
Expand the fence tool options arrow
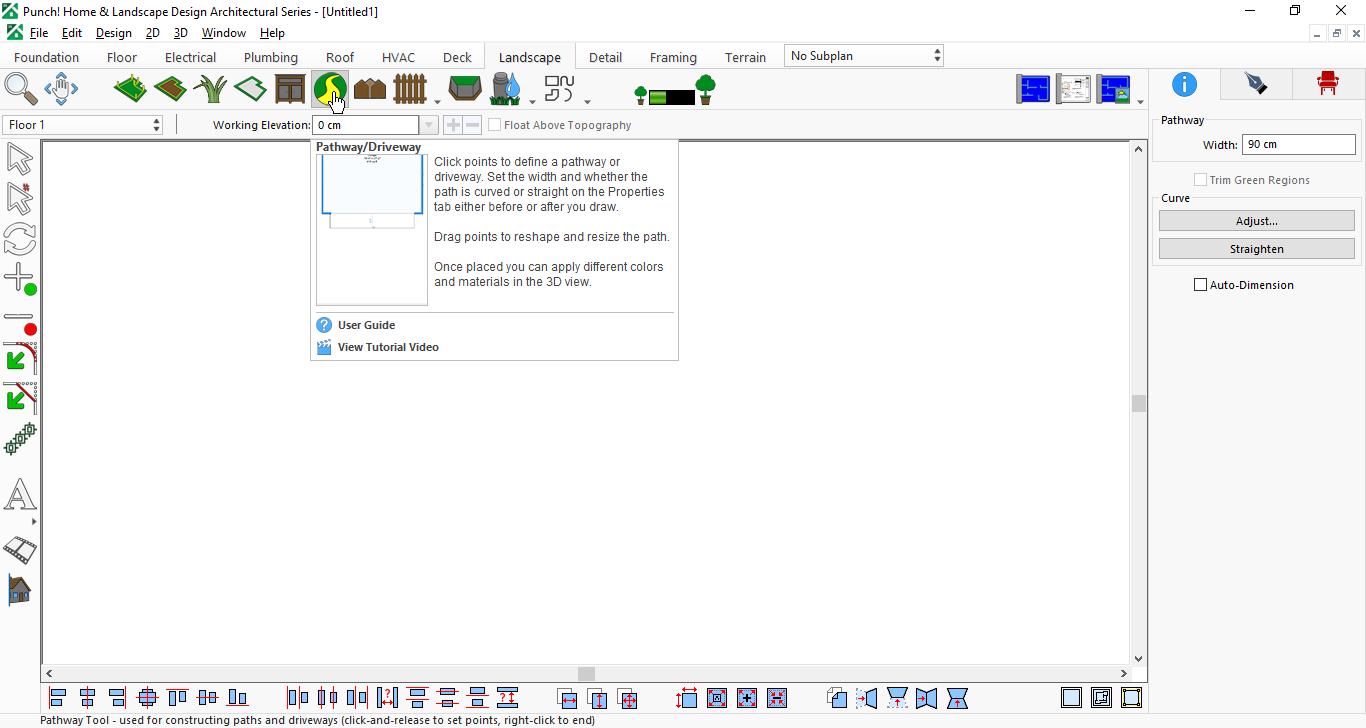pyautogui.click(x=437, y=101)
